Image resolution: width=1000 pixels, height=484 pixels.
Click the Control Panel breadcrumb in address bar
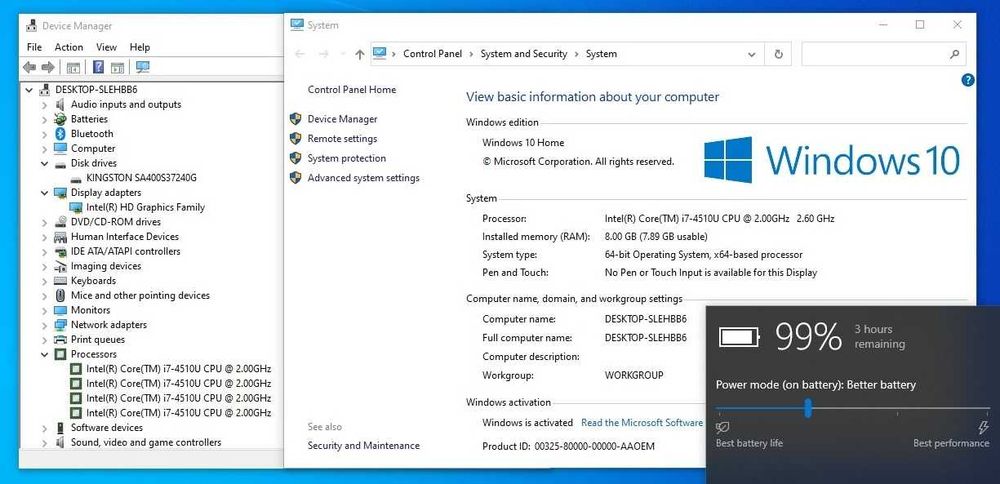pos(432,54)
